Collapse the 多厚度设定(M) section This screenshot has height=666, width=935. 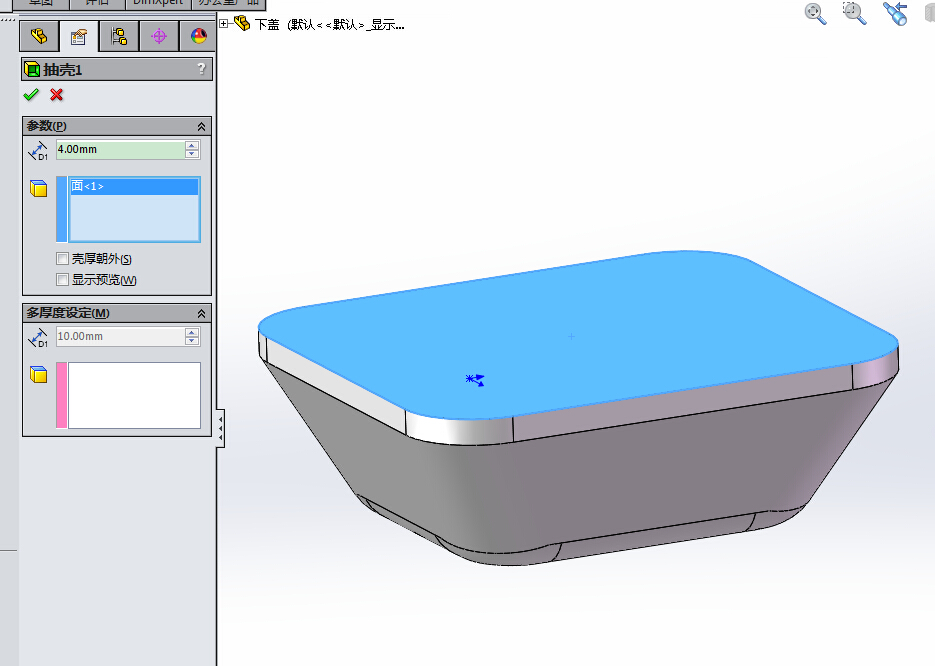(x=202, y=314)
